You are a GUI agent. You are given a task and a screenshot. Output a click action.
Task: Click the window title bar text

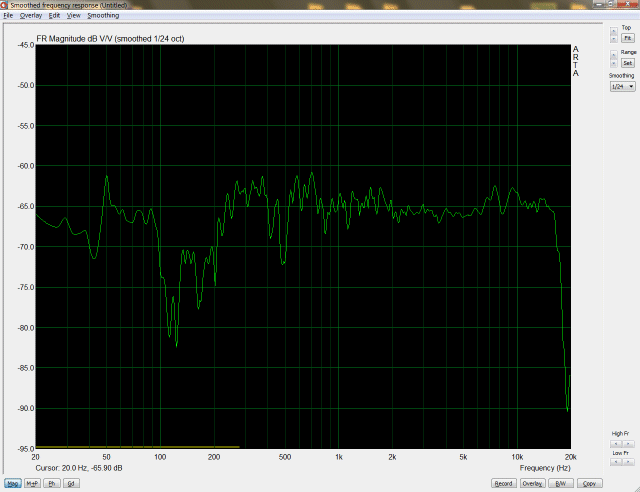(x=69, y=5)
